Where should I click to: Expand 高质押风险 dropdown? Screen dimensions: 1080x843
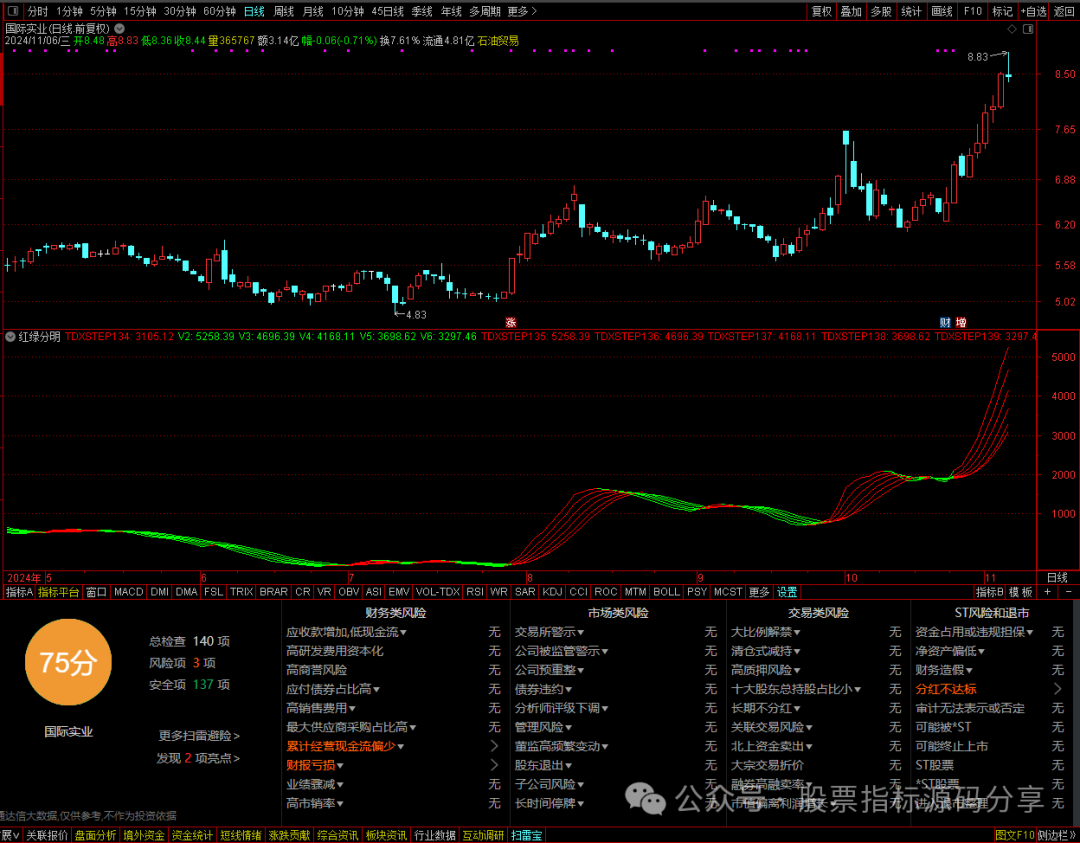765,670
